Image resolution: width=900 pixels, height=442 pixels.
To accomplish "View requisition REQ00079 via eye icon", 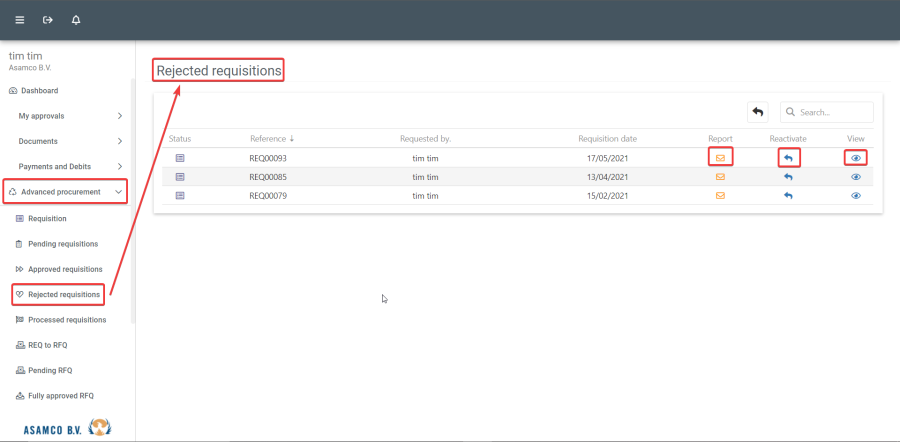I will coord(855,196).
